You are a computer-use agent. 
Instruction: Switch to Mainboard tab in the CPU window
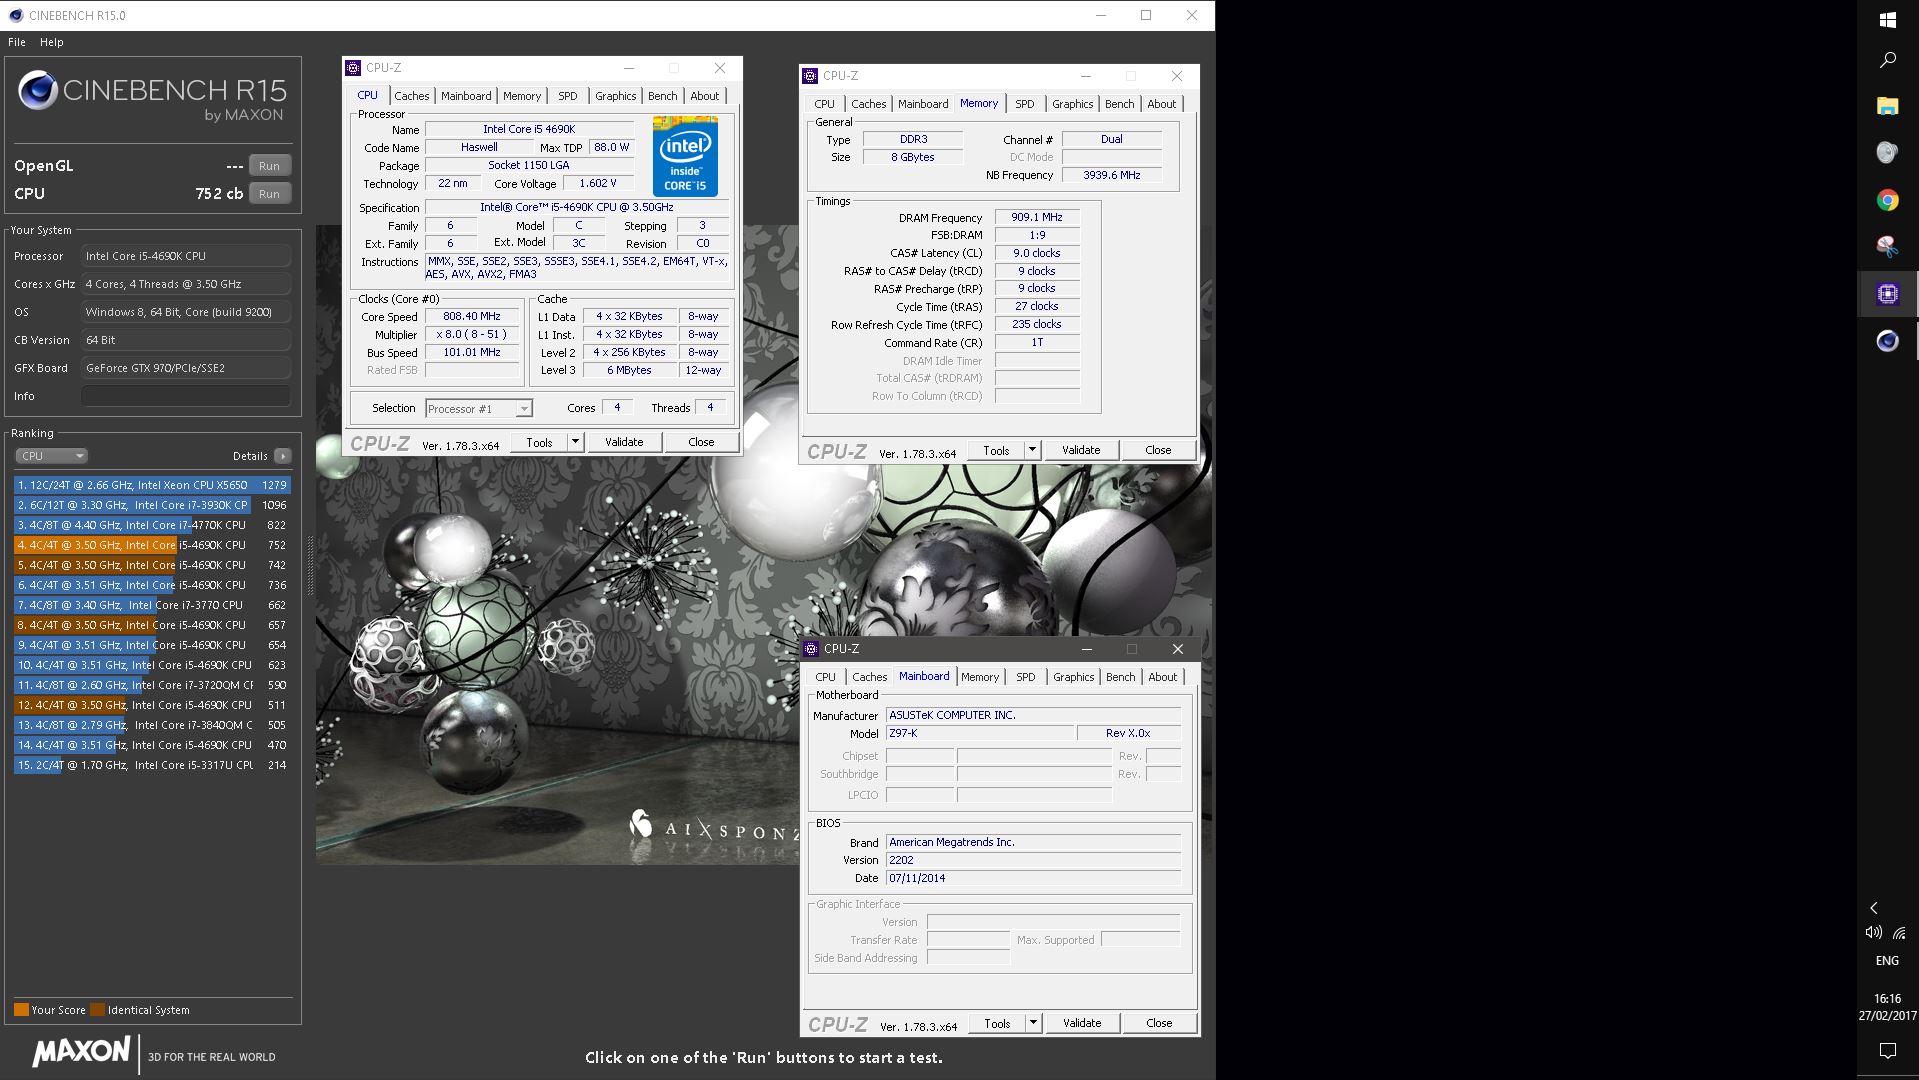[x=466, y=96]
